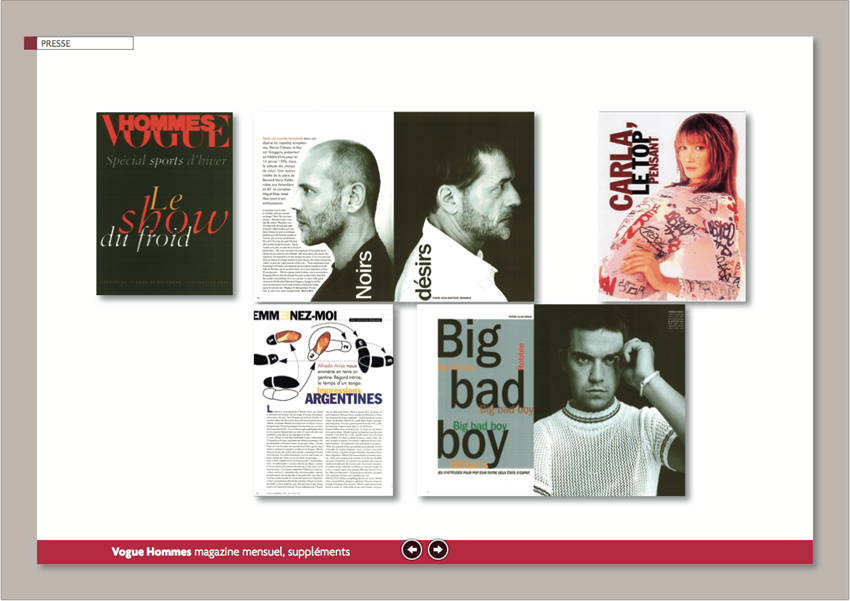Click the Vogue Hommes caption text

[230, 552]
